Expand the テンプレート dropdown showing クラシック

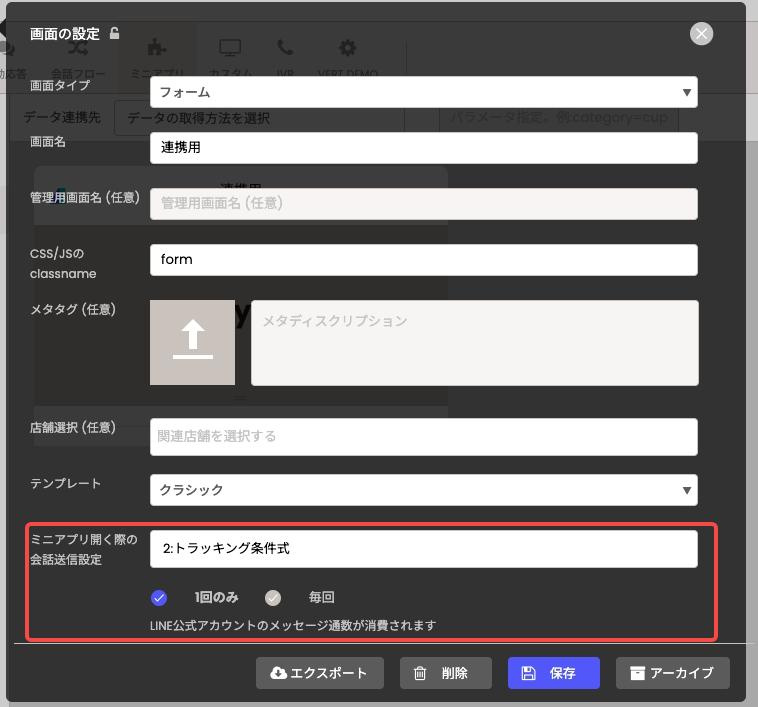coord(423,490)
